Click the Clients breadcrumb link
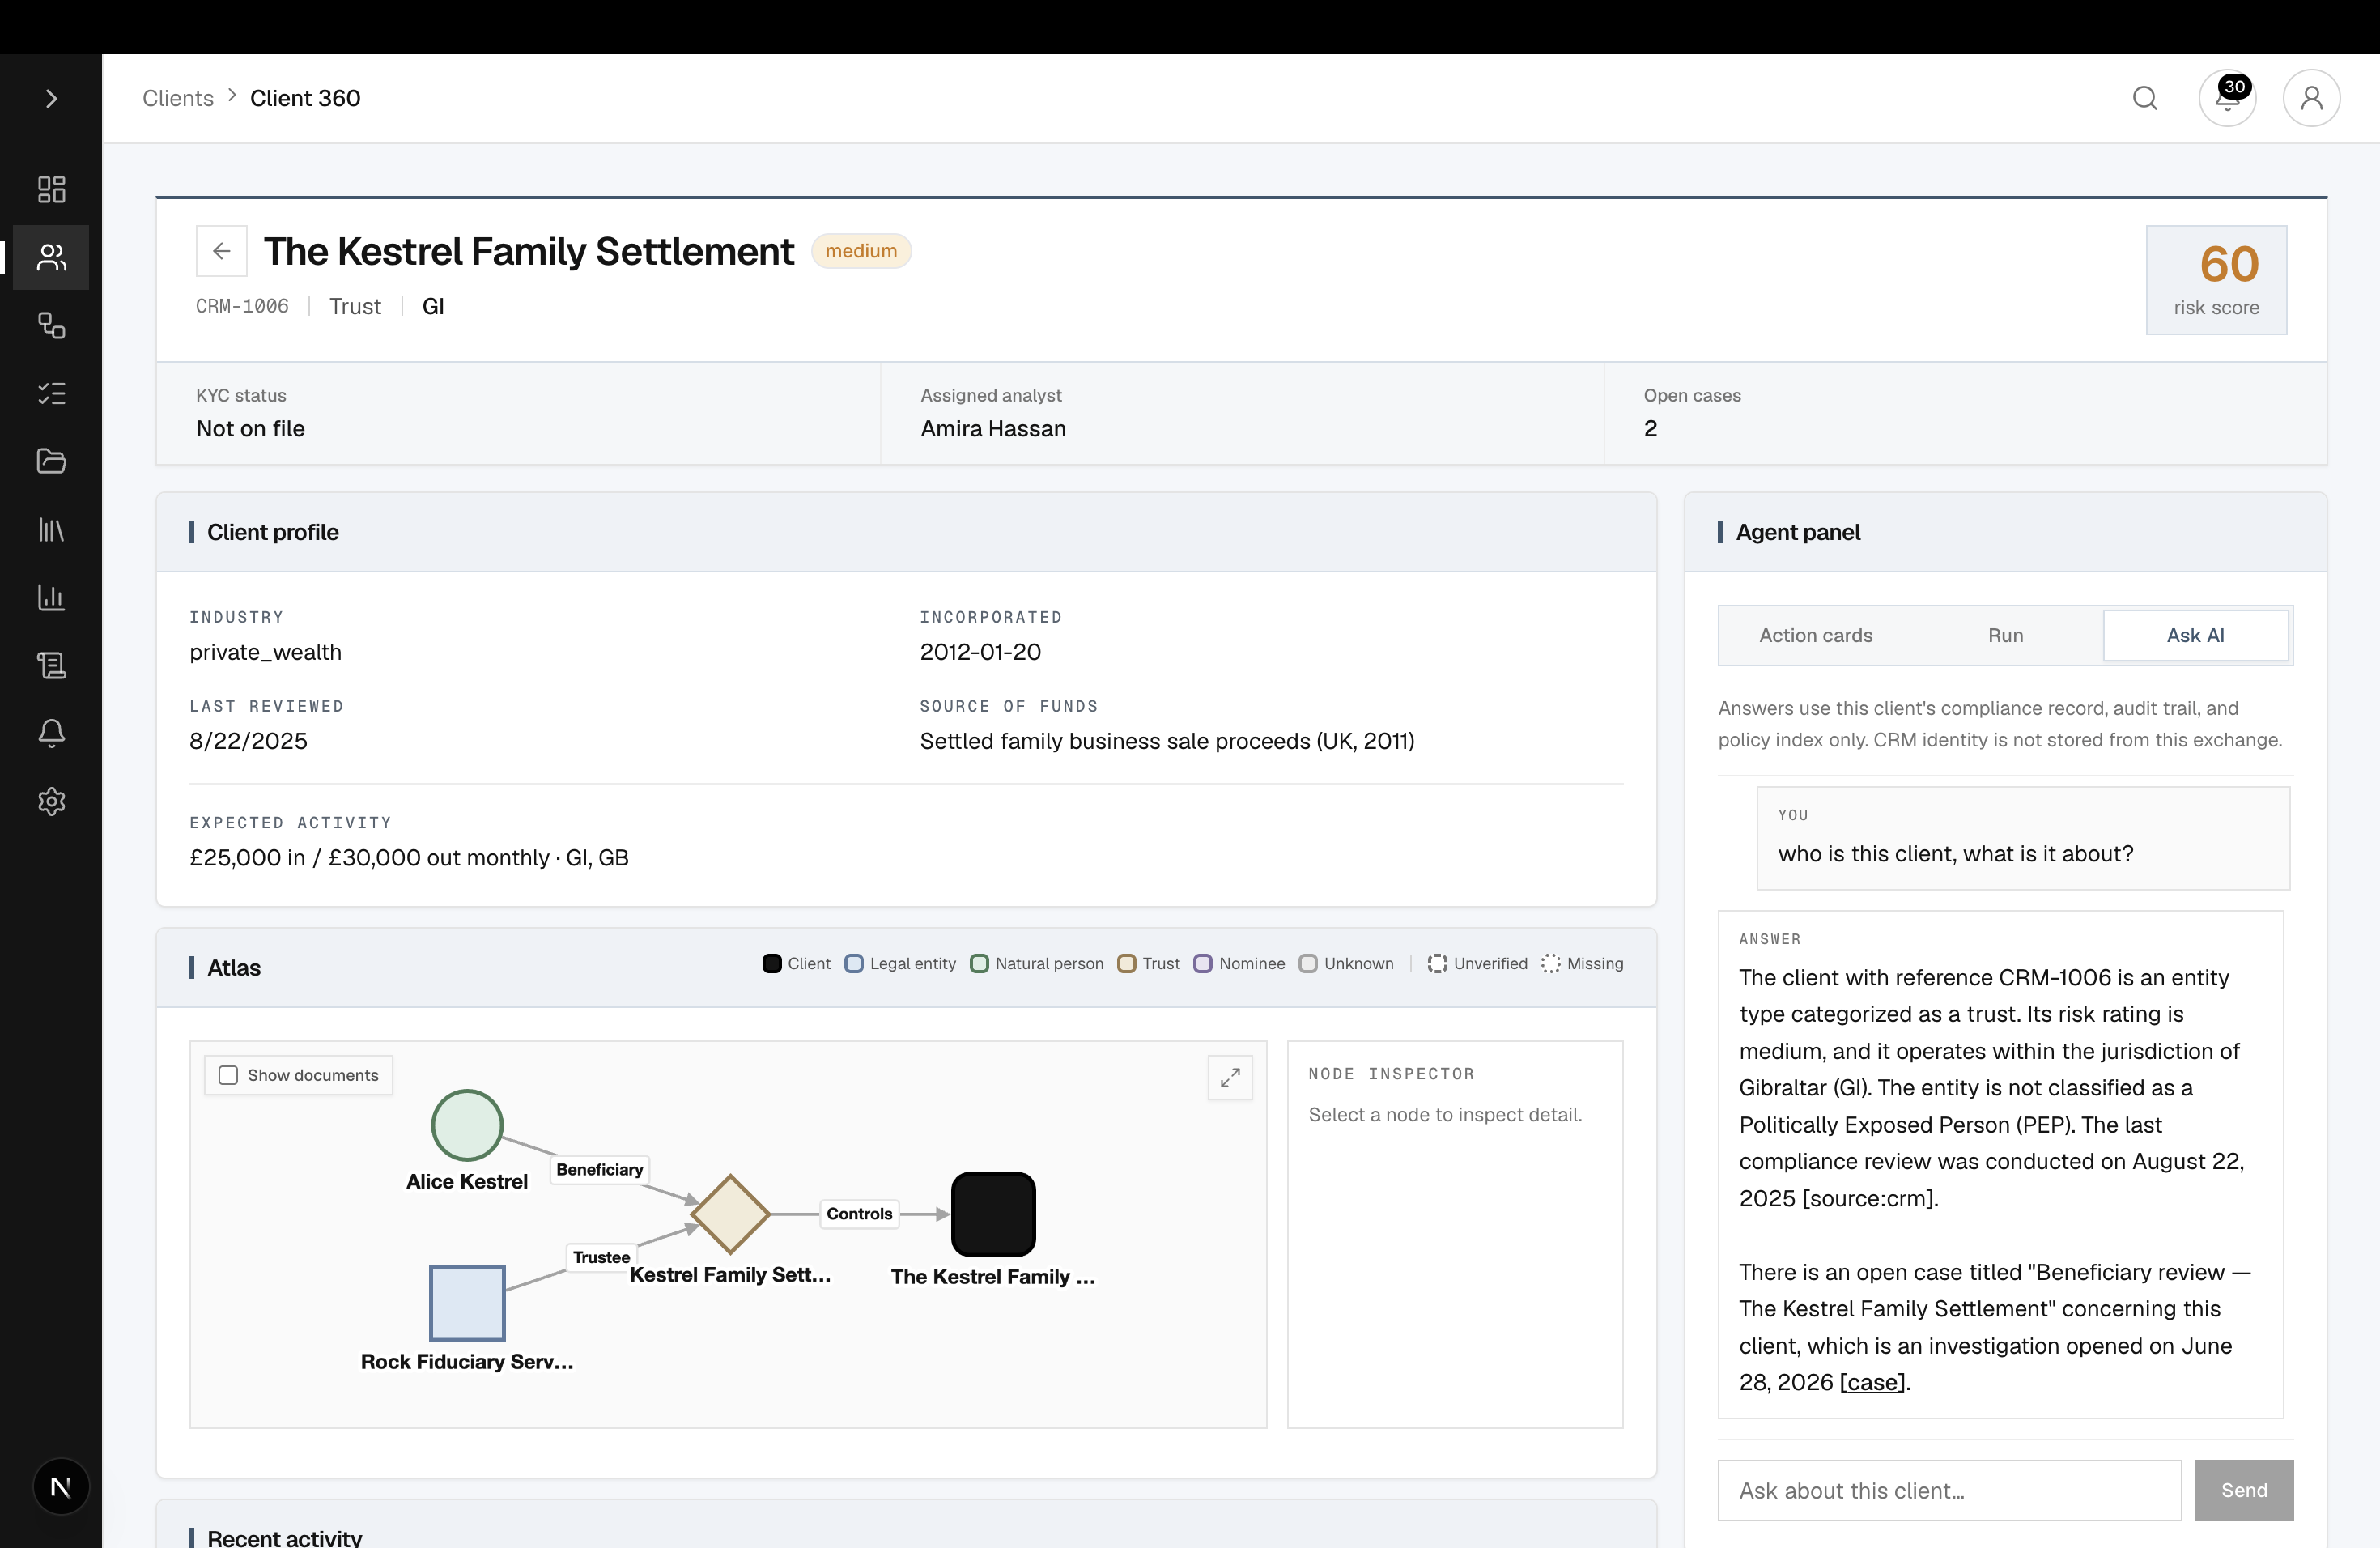Screen dimensions: 2380x1548 click(x=178, y=98)
